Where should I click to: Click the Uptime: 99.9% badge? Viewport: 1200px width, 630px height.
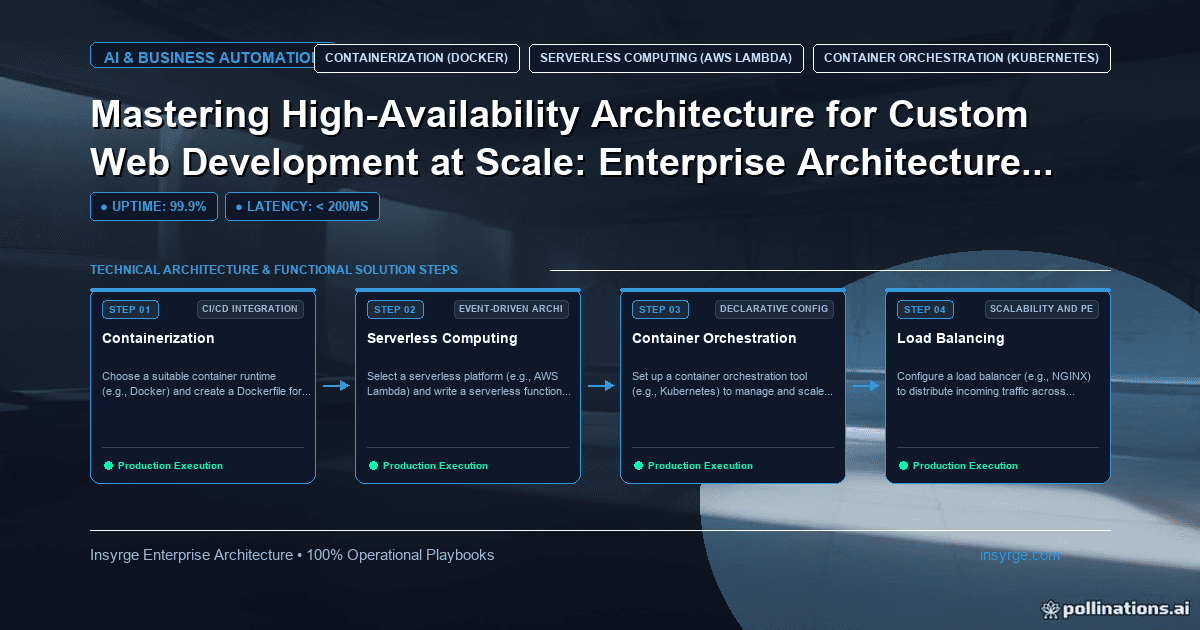click(x=154, y=206)
